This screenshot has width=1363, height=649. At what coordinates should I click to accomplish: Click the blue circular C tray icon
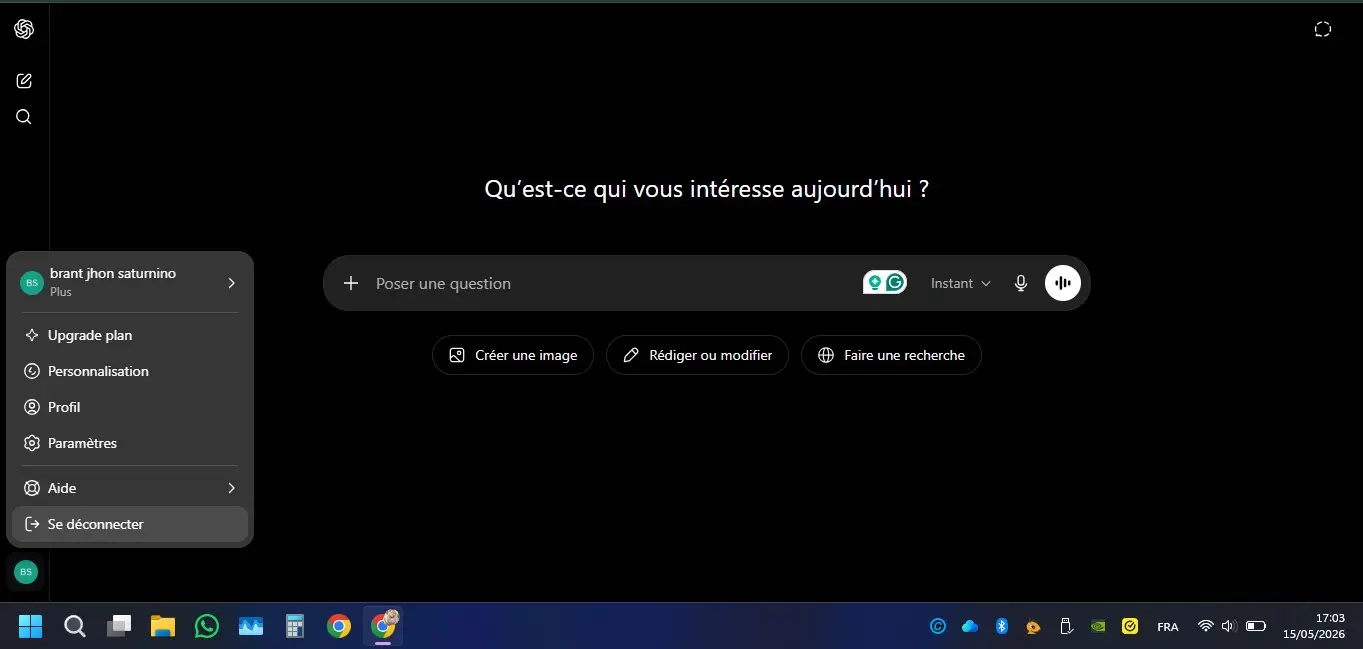tap(938, 627)
